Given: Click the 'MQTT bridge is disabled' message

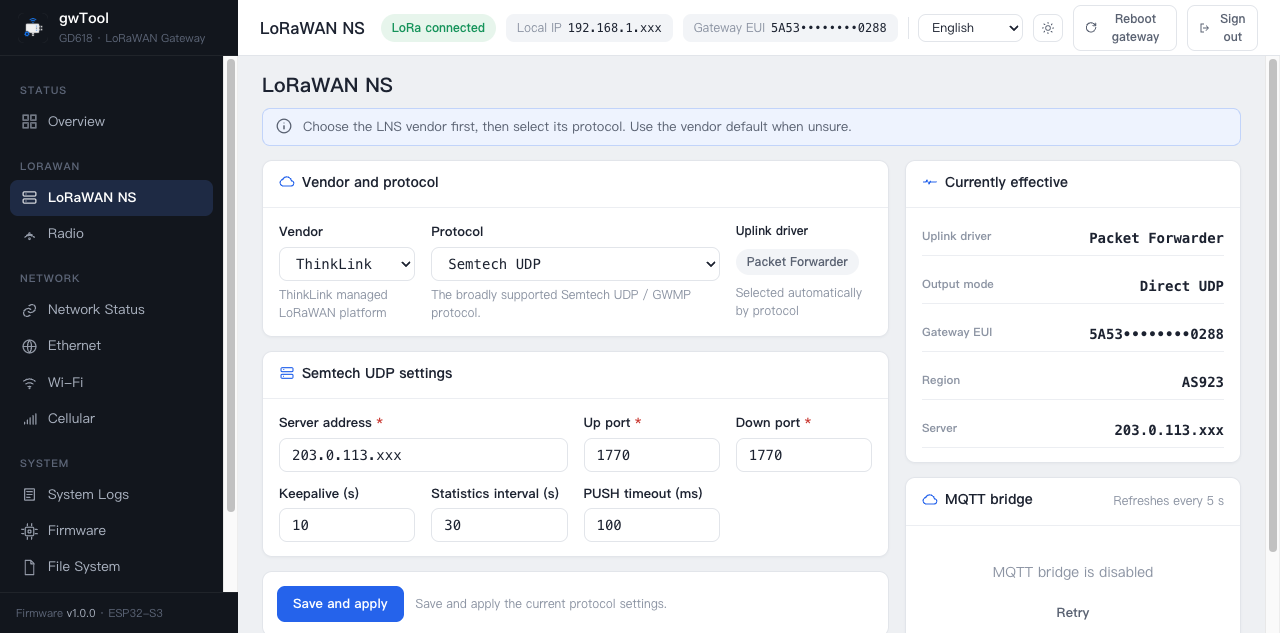Looking at the screenshot, I should click(x=1073, y=572).
